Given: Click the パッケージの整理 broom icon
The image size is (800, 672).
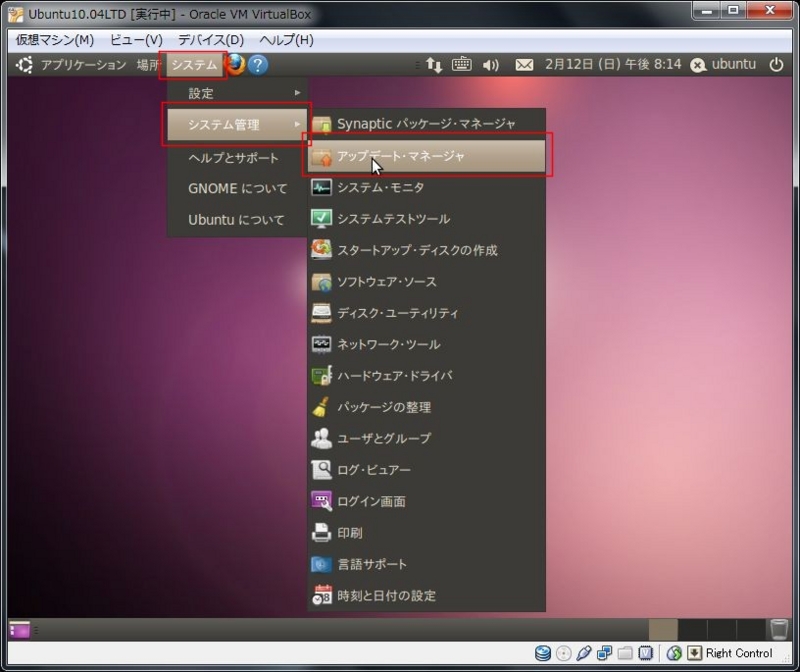Looking at the screenshot, I should tap(321, 407).
